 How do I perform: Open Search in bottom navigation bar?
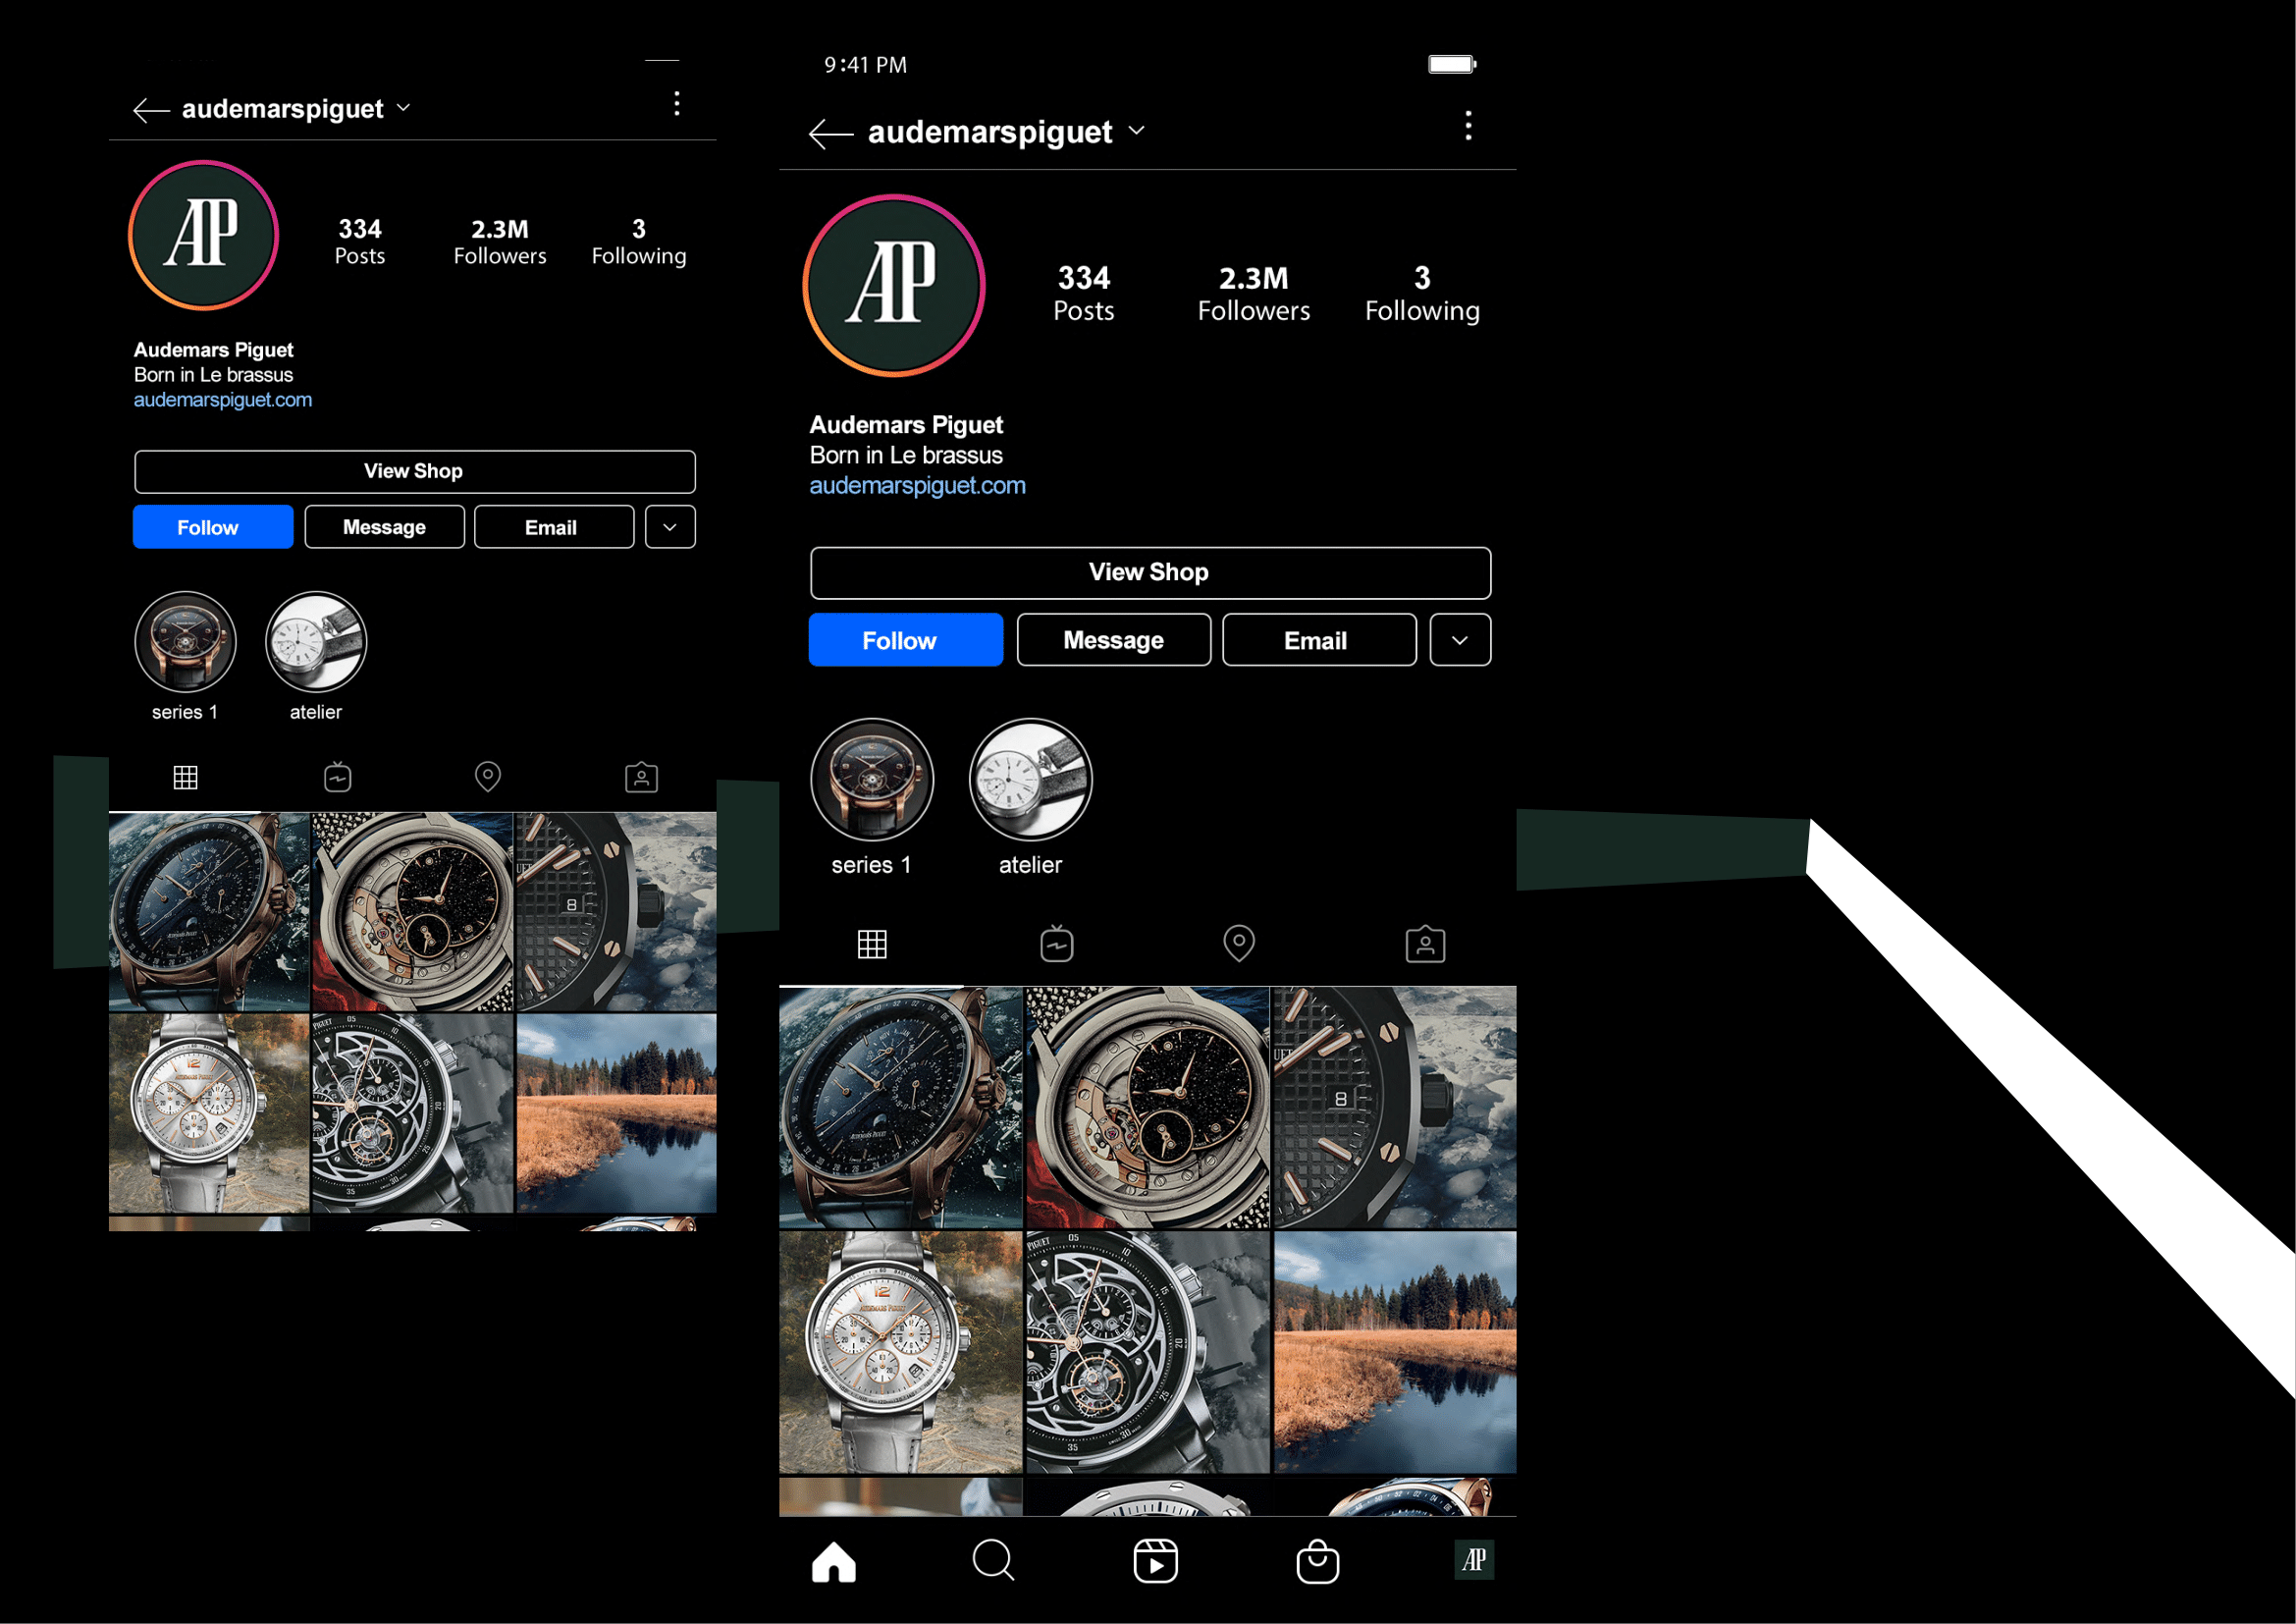[993, 1560]
